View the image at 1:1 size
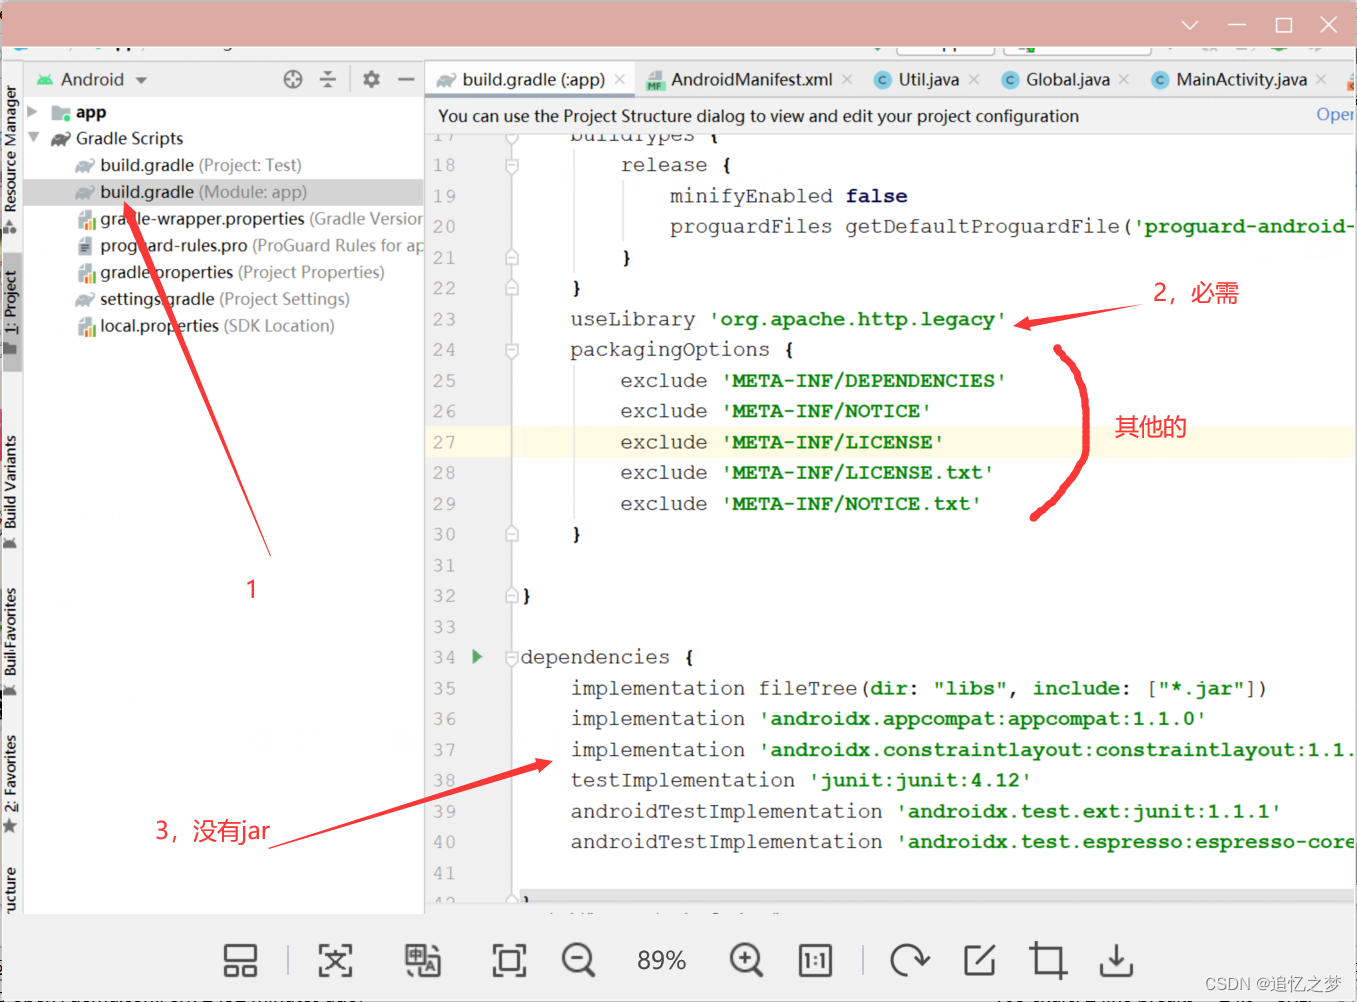The width and height of the screenshot is (1357, 1002). (x=815, y=960)
